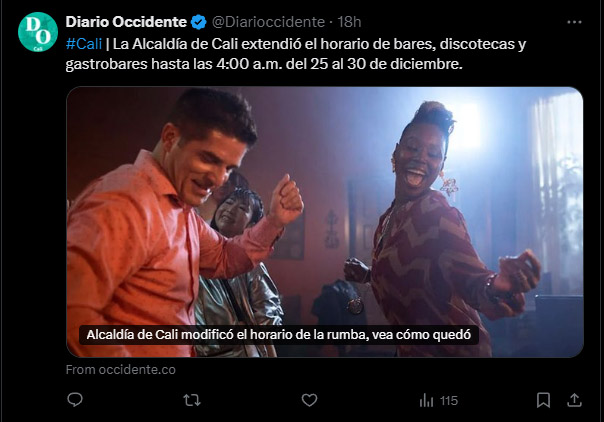View analytics bar chart icon showing 115
This screenshot has width=604, height=422.
coord(426,400)
